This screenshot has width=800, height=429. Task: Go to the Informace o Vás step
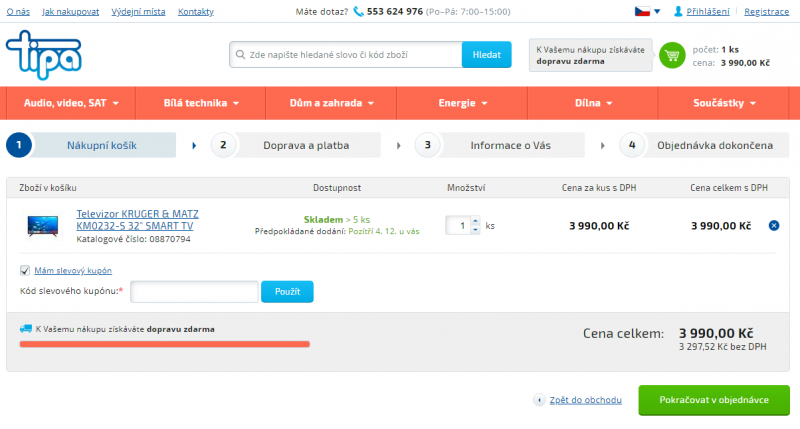coord(510,145)
